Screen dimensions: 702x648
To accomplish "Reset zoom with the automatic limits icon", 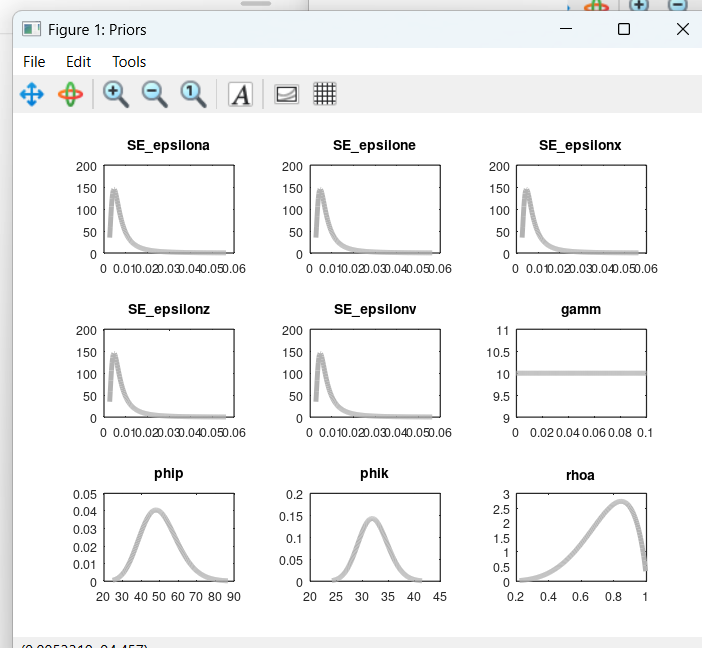I will [193, 95].
